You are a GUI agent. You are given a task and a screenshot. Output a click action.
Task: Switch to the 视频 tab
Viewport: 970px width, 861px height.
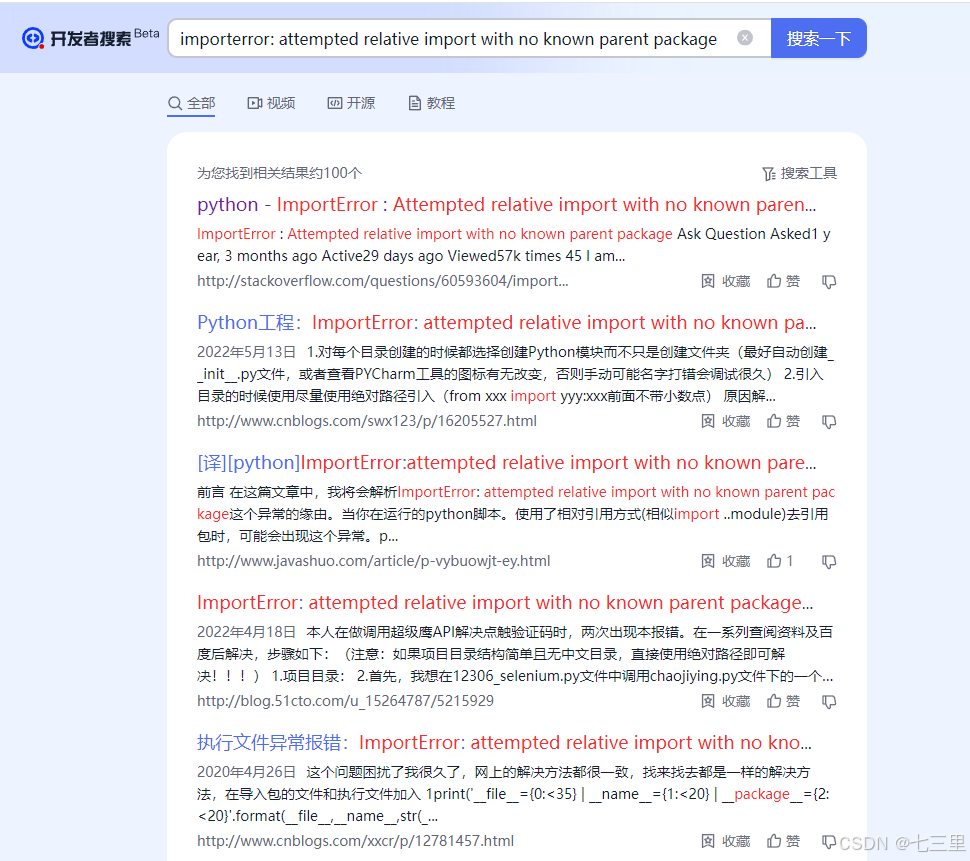(x=271, y=103)
